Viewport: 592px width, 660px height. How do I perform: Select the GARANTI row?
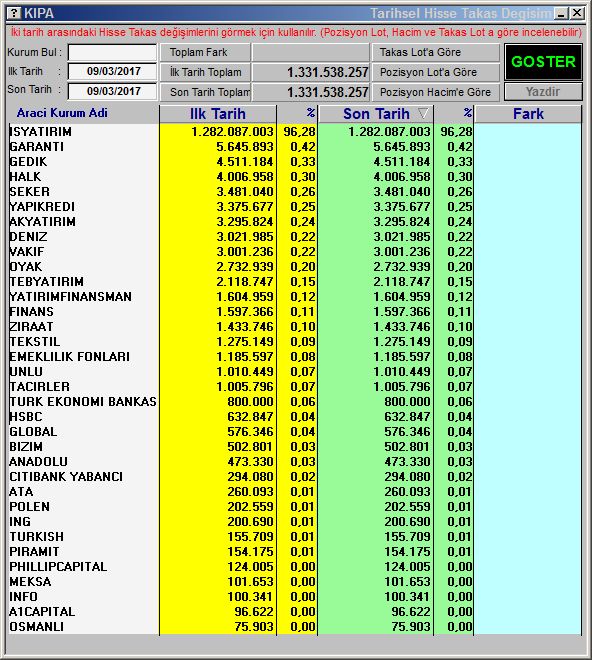(x=295, y=147)
